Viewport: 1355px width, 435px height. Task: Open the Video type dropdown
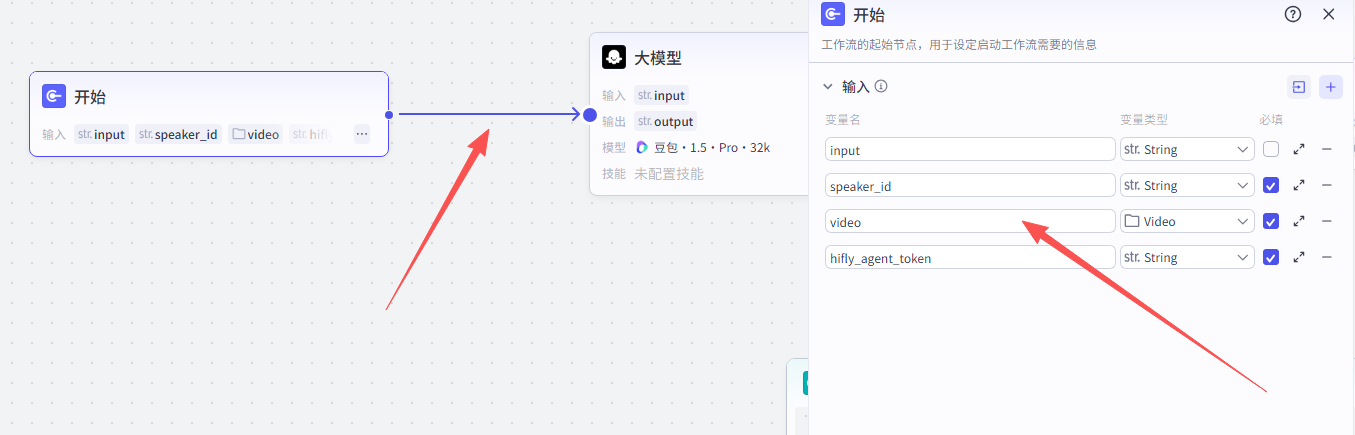[x=1187, y=222]
